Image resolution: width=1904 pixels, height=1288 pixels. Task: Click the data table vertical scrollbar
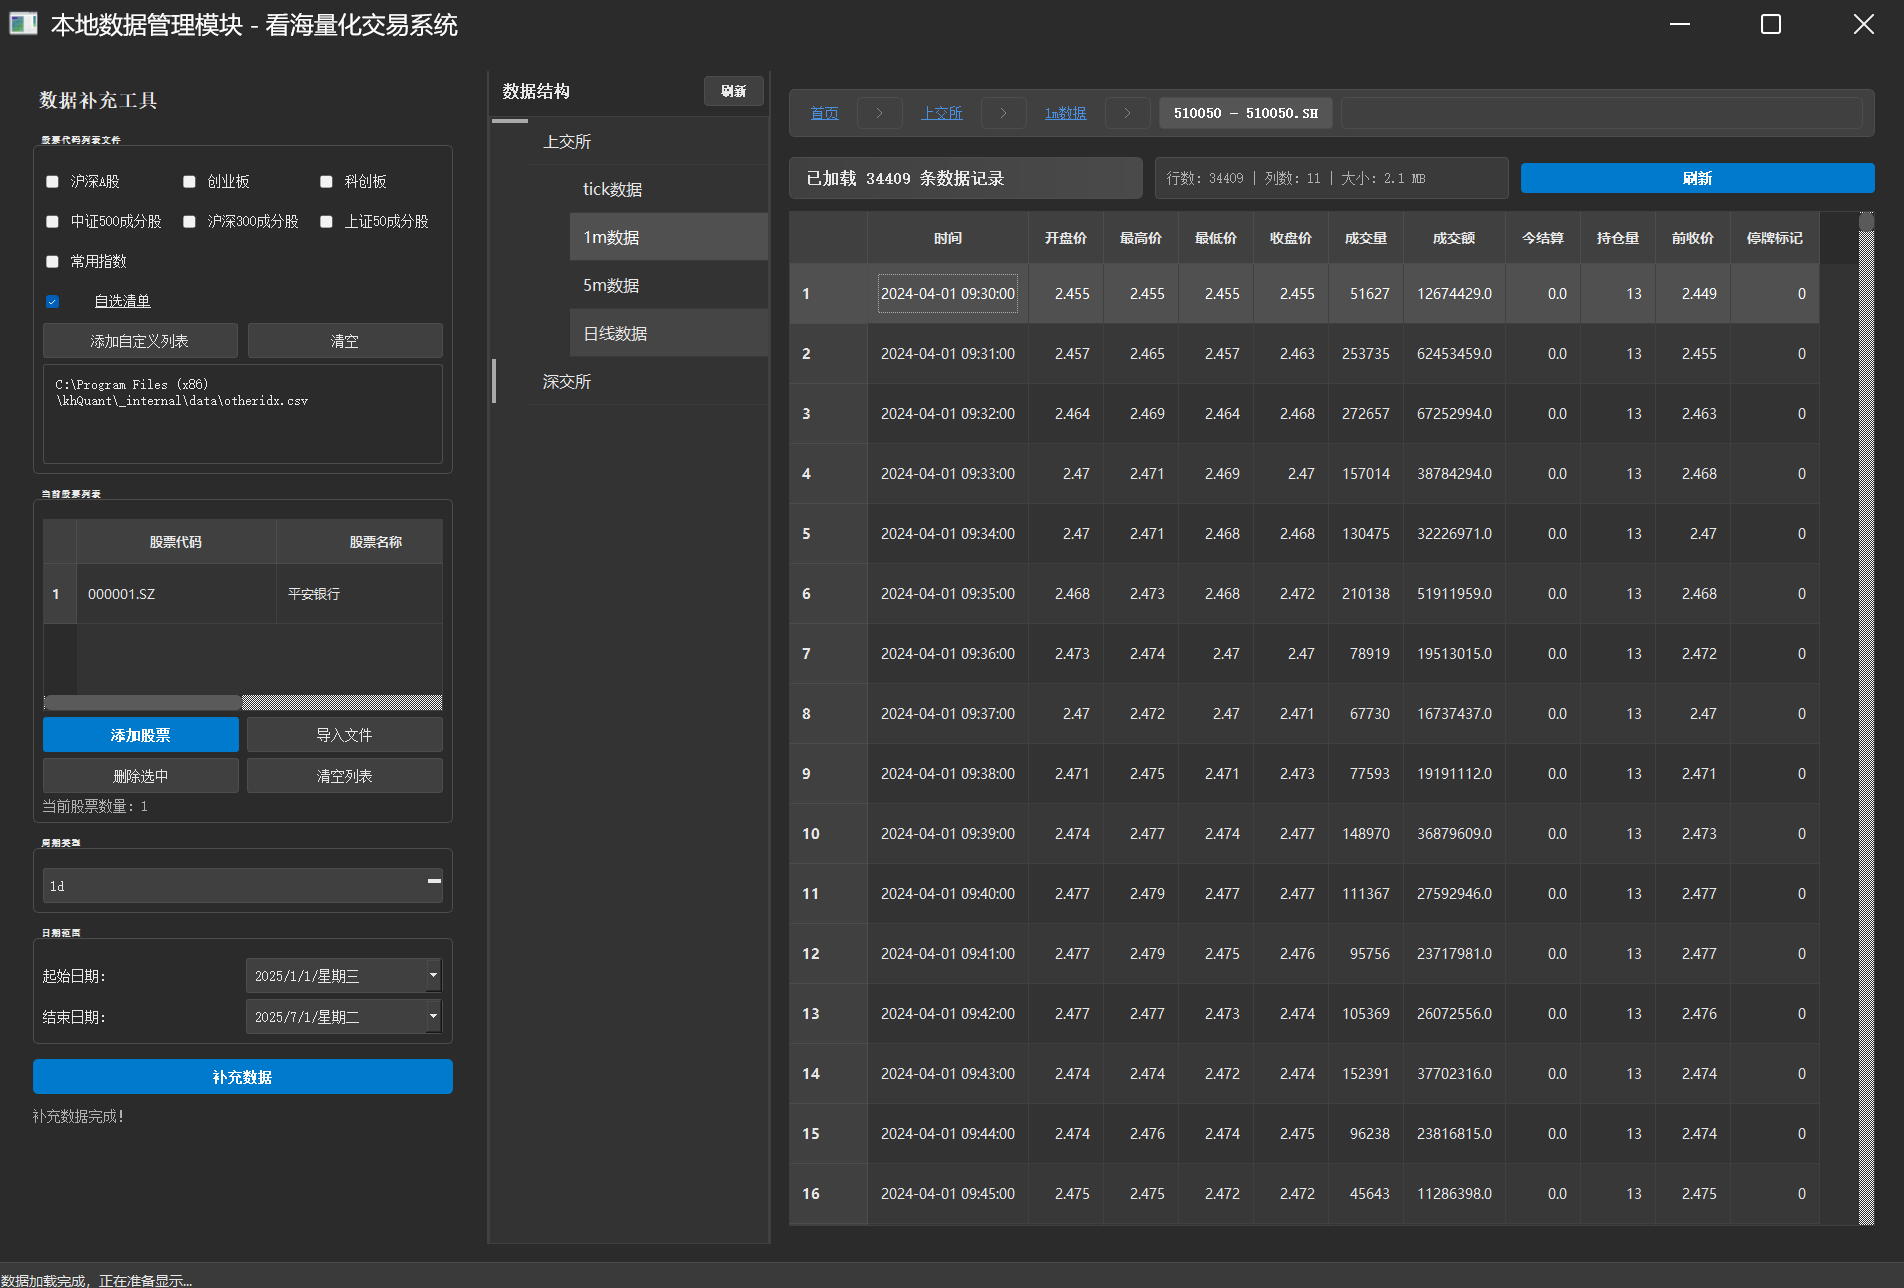(1866, 718)
